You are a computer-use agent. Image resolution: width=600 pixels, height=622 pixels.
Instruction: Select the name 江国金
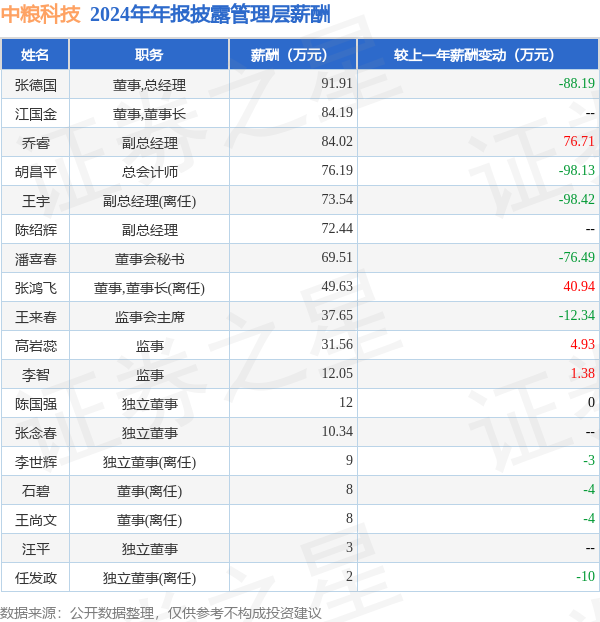(36, 114)
